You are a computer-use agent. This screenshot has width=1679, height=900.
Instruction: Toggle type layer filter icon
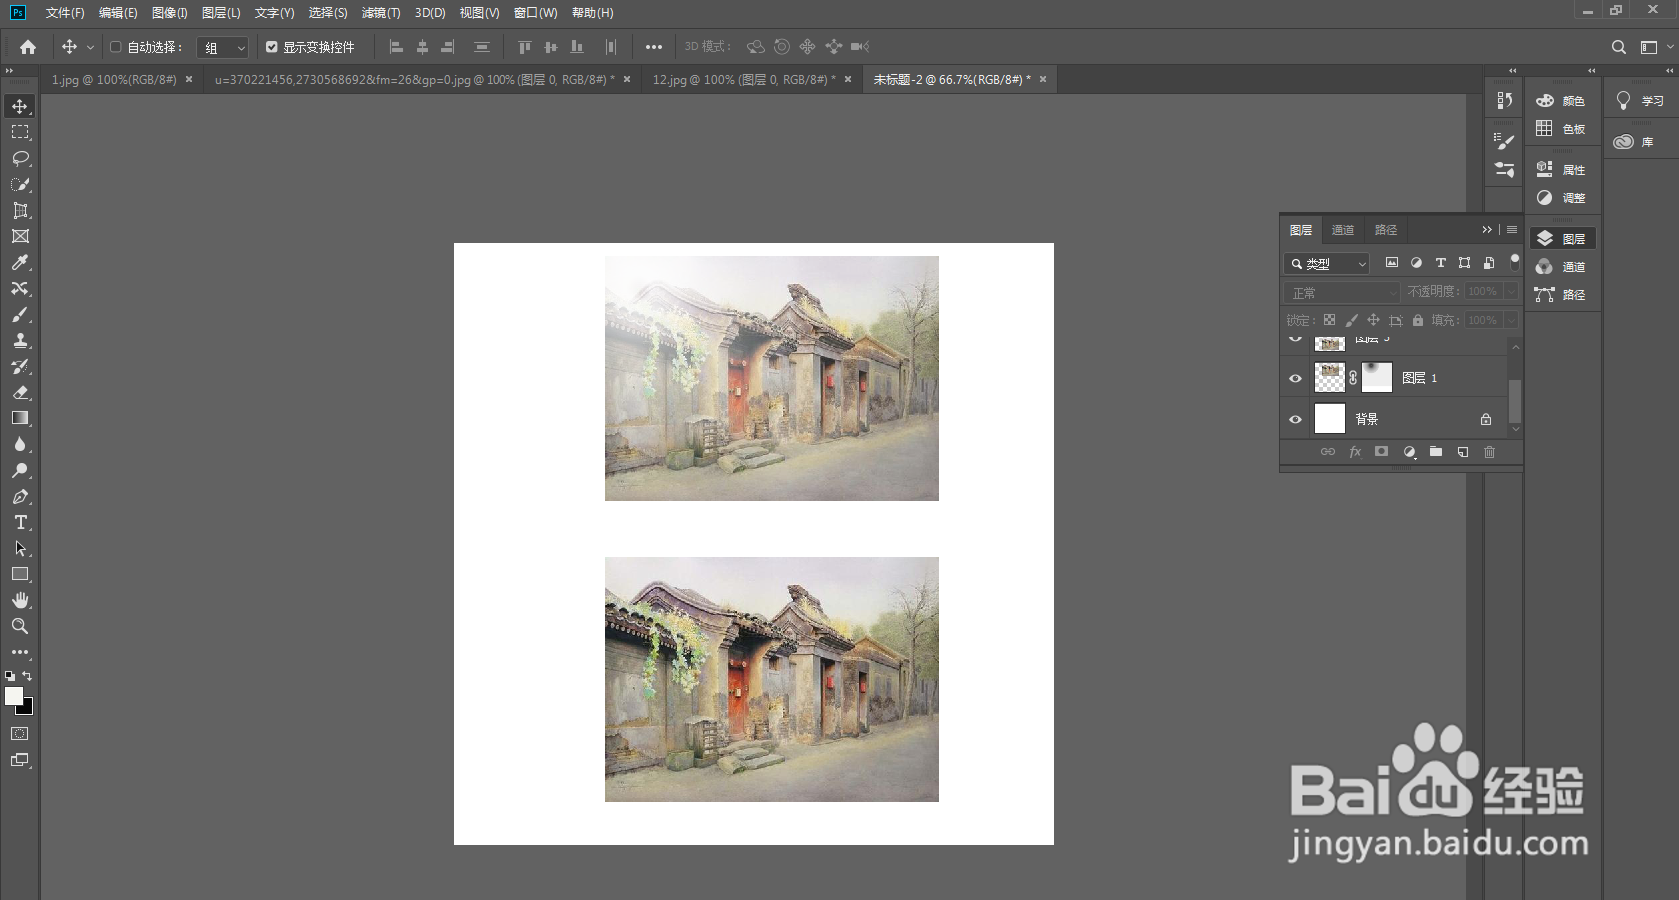pyautogui.click(x=1440, y=263)
